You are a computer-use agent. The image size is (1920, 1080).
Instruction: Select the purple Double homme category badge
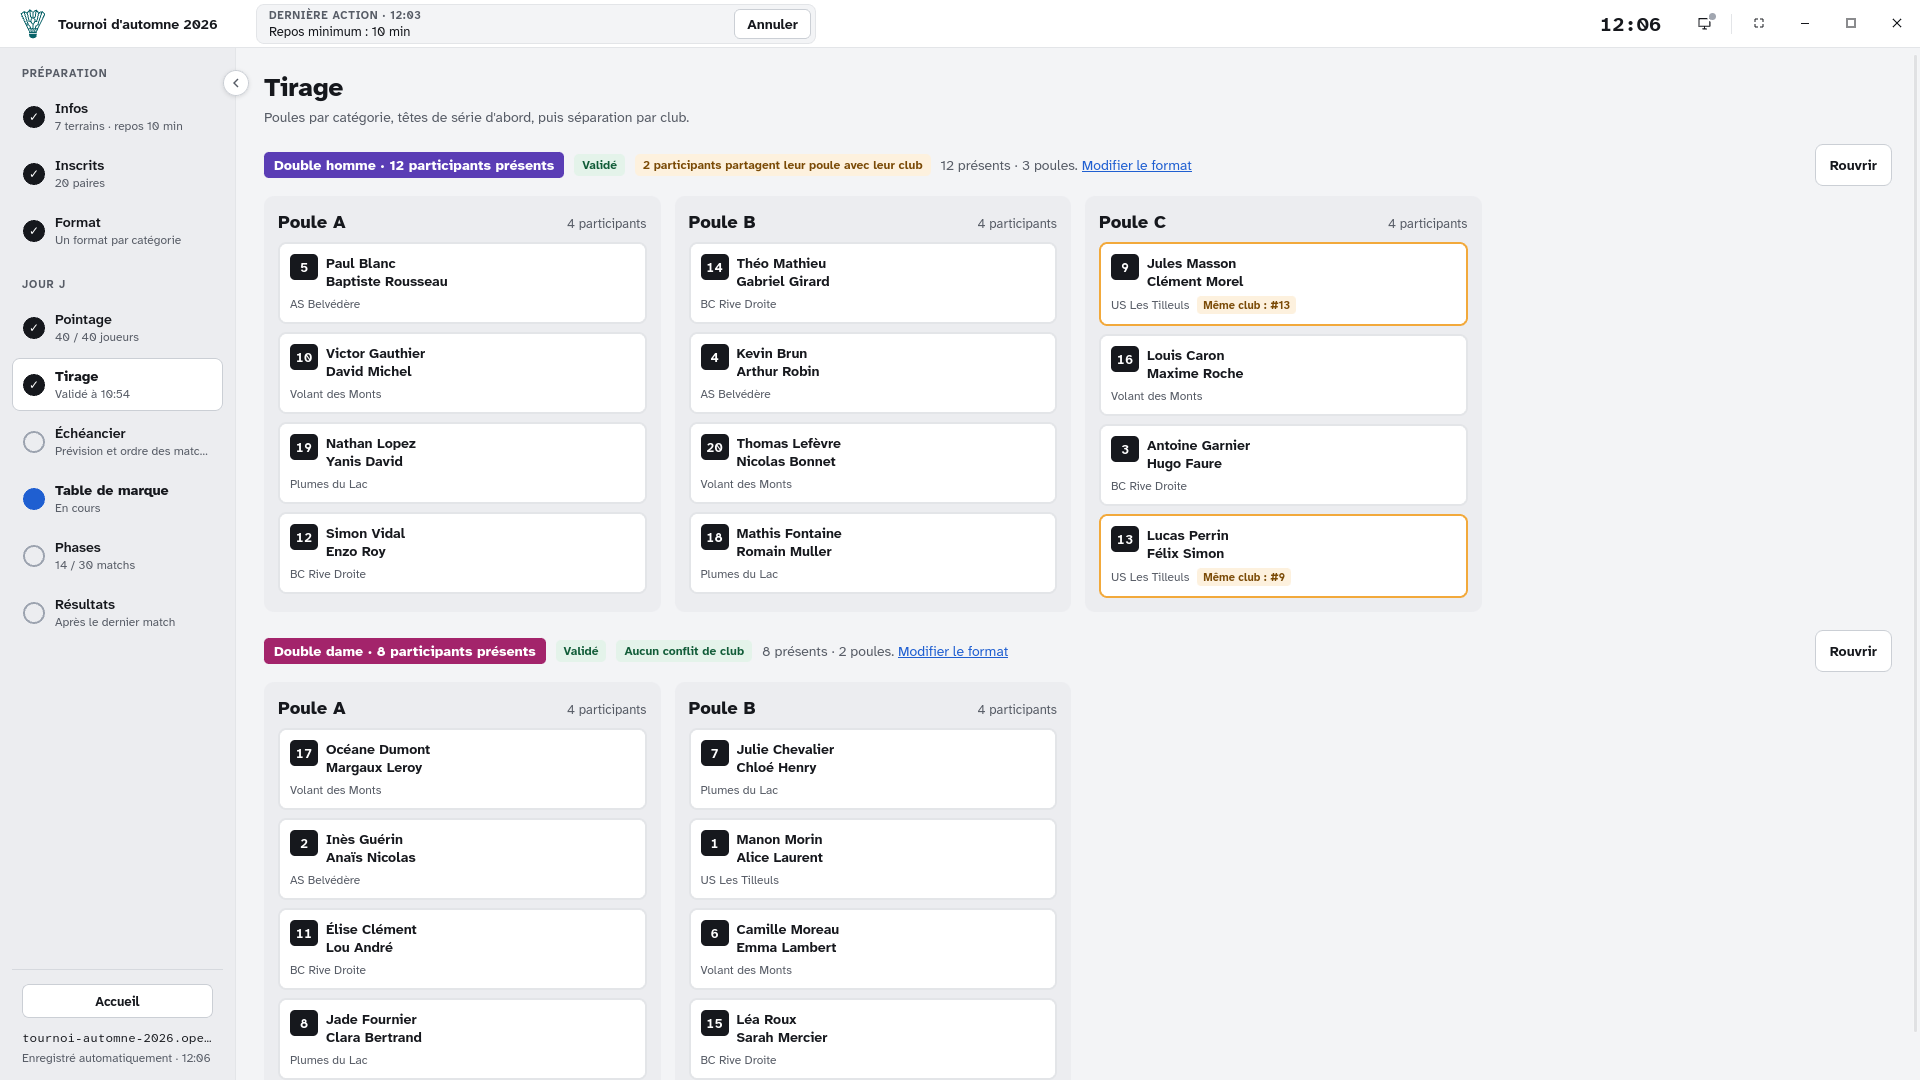tap(414, 166)
